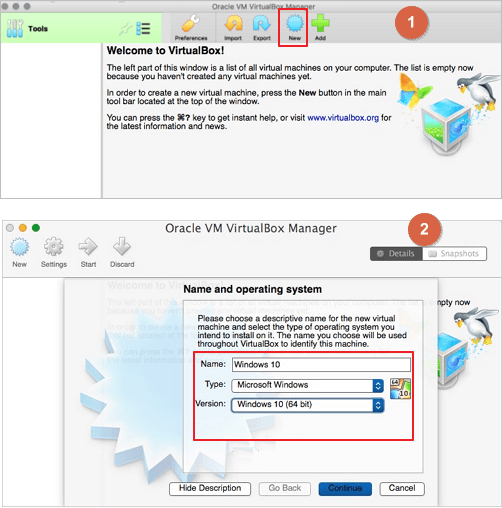
Task: Click the Continue button
Action: click(345, 489)
